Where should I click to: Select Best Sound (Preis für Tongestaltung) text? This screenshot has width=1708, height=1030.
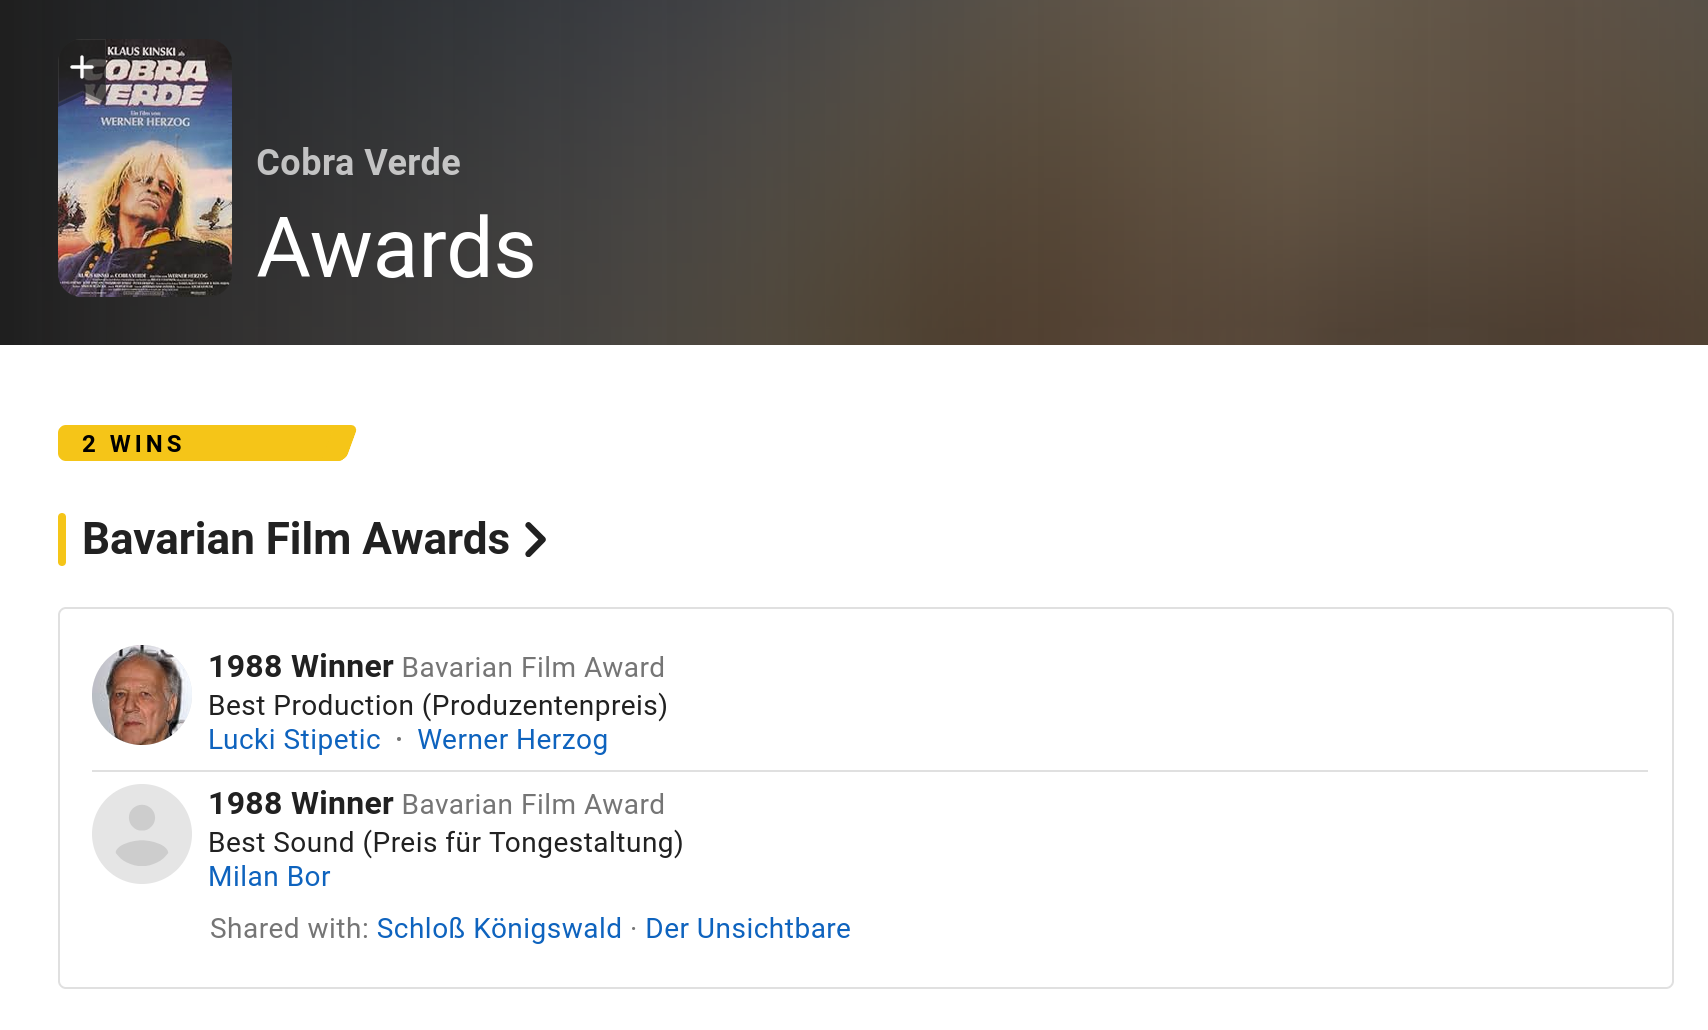click(x=446, y=843)
